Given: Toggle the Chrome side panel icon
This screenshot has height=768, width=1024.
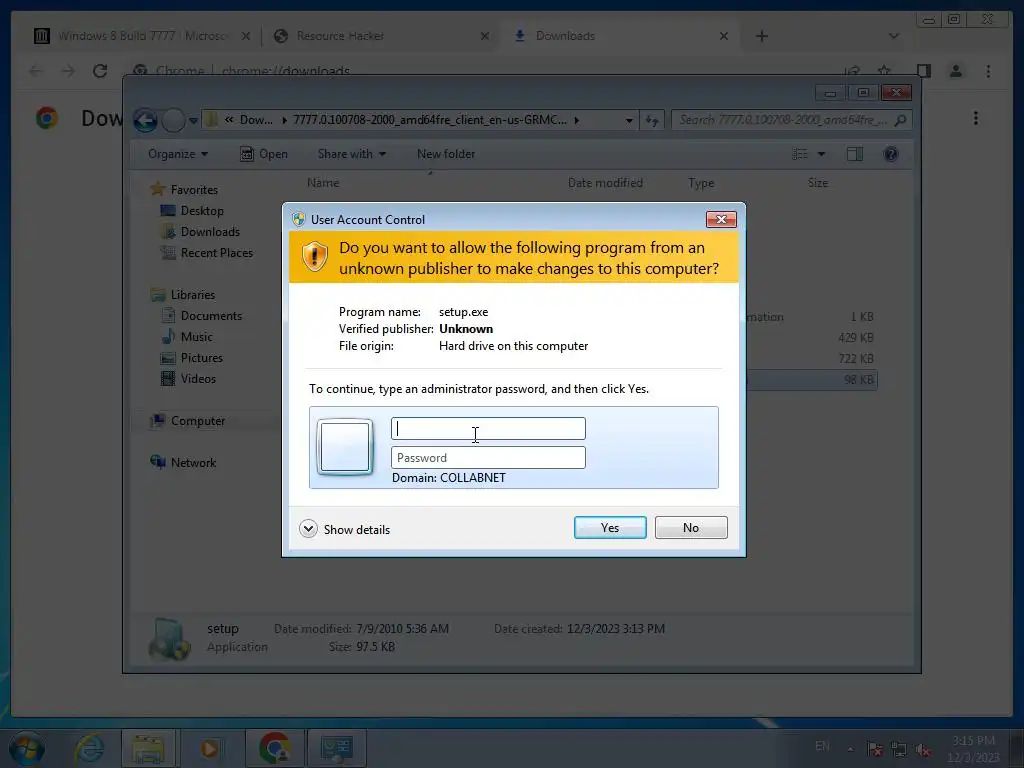Looking at the screenshot, I should 923,71.
